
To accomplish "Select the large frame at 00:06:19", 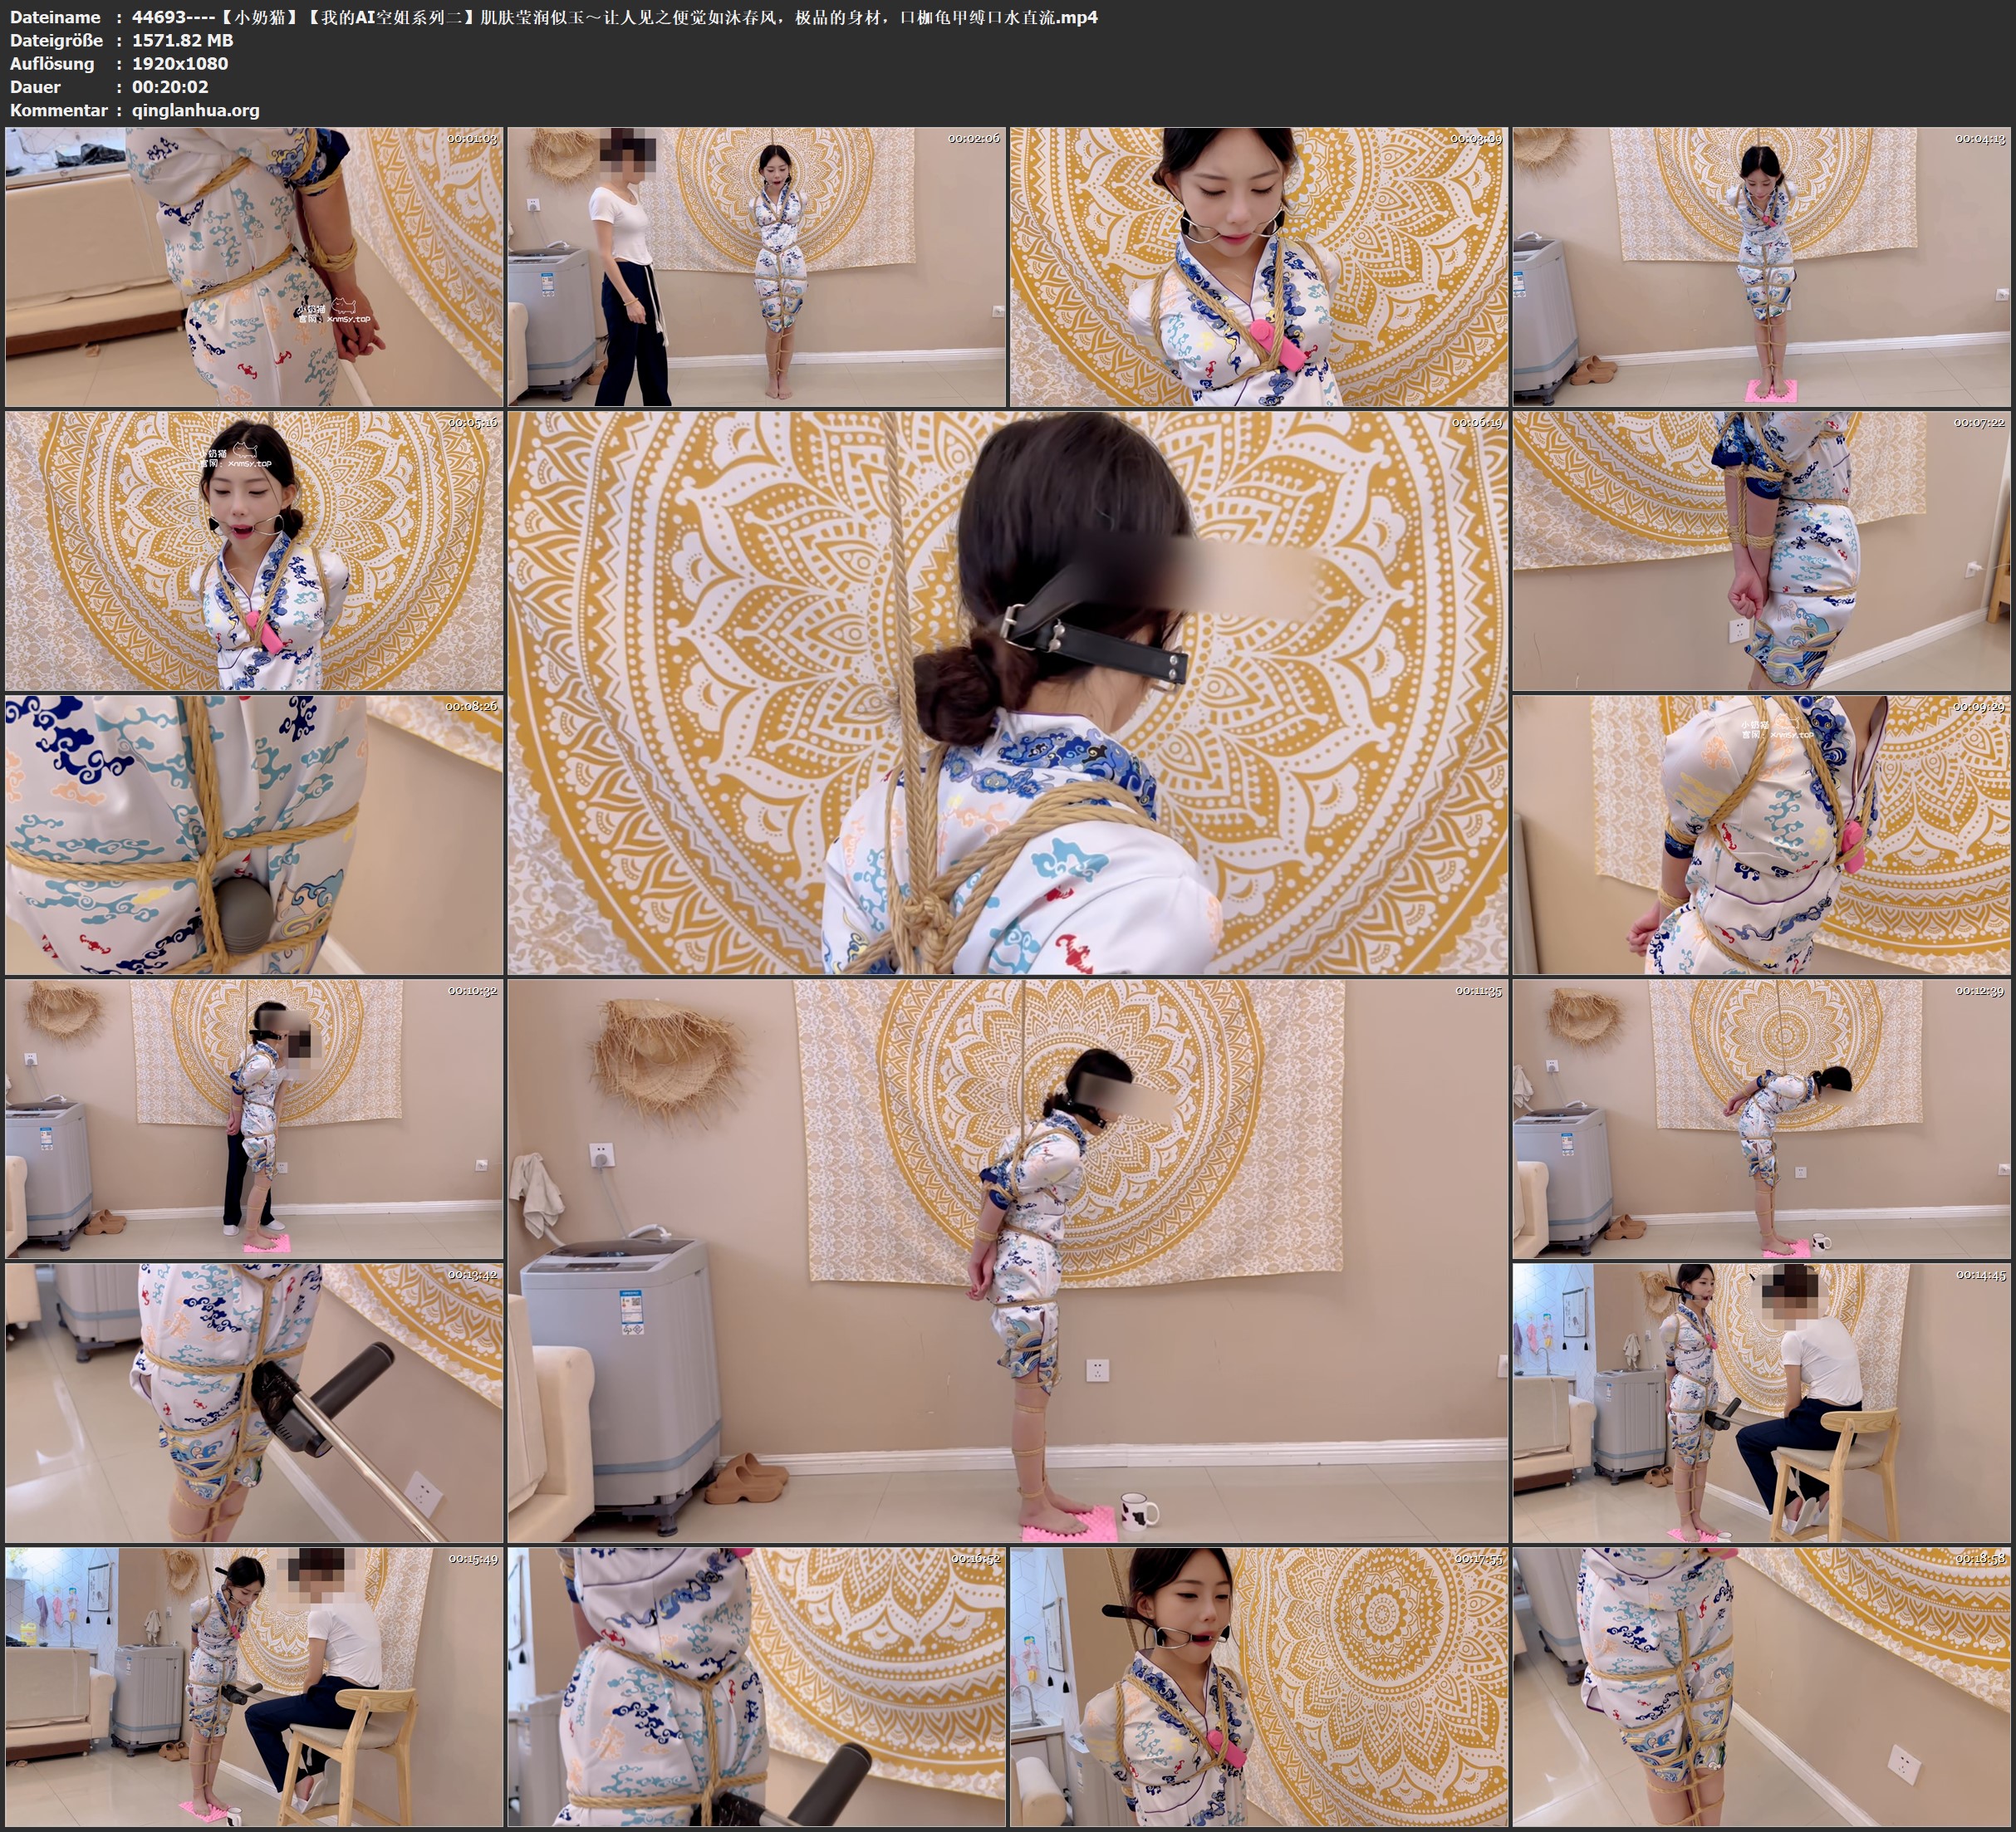I will (x=1007, y=692).
